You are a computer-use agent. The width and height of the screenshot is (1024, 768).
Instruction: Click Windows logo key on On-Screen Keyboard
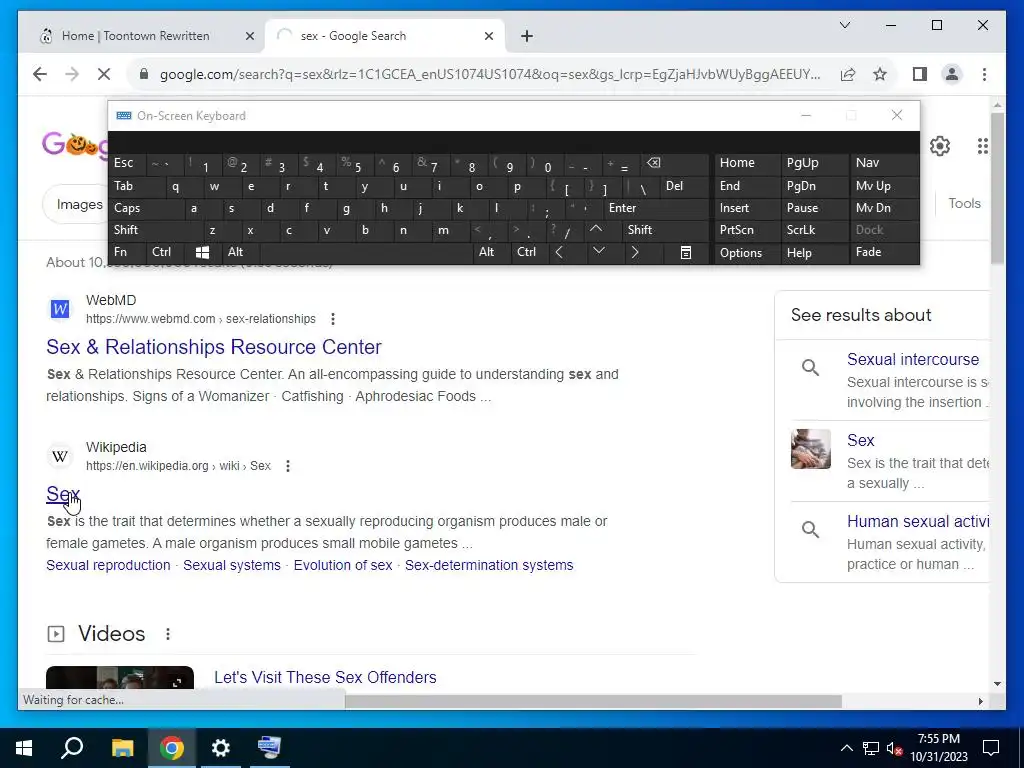pyautogui.click(x=202, y=252)
